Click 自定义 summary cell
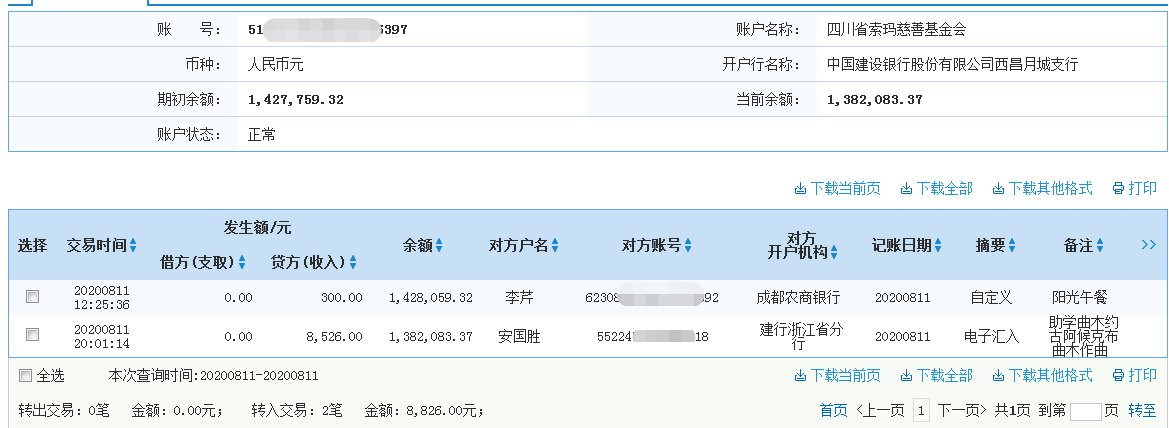This screenshot has height=428, width=1169. pos(992,298)
